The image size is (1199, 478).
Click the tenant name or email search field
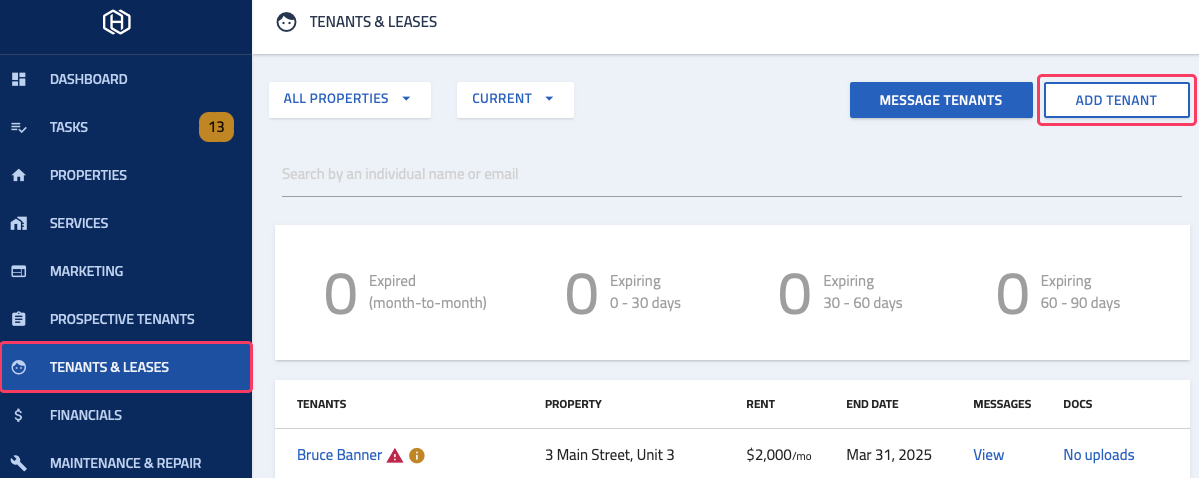[x=732, y=174]
